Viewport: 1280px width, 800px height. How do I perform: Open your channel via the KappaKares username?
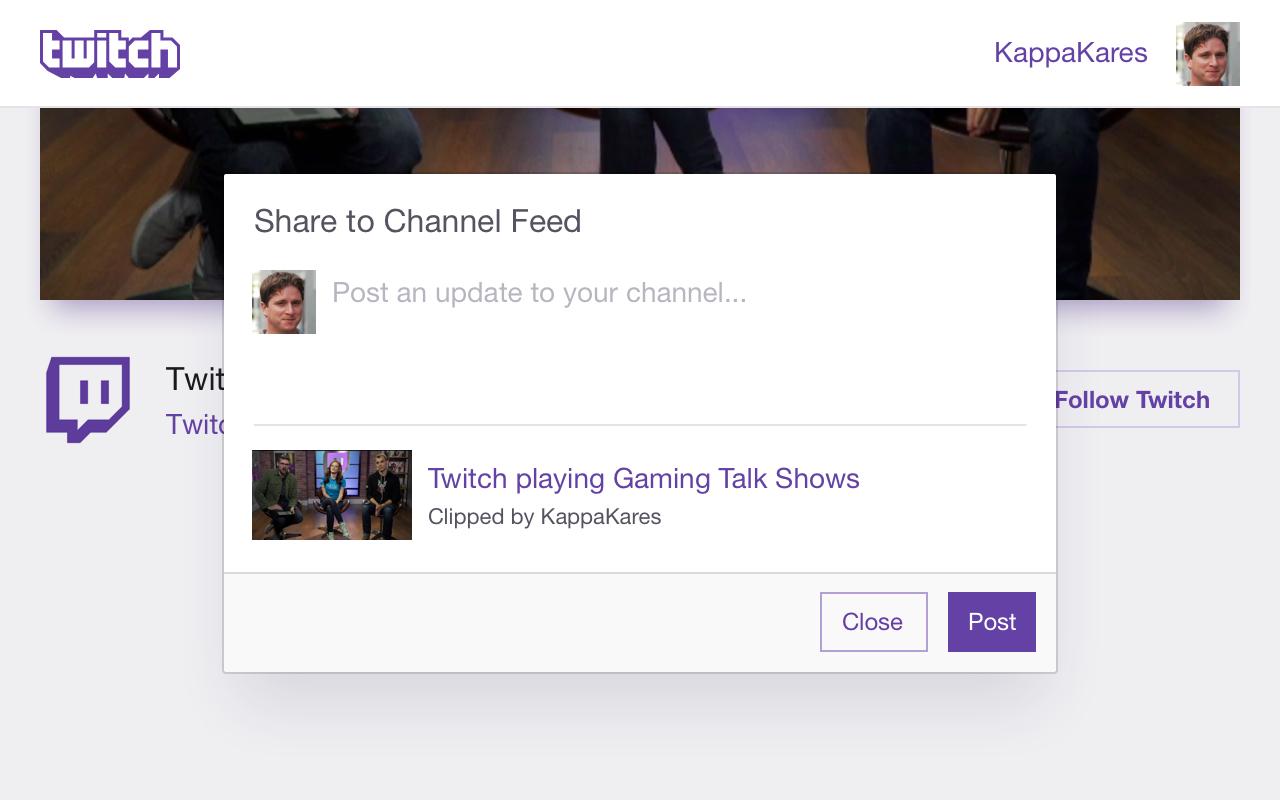click(1070, 53)
